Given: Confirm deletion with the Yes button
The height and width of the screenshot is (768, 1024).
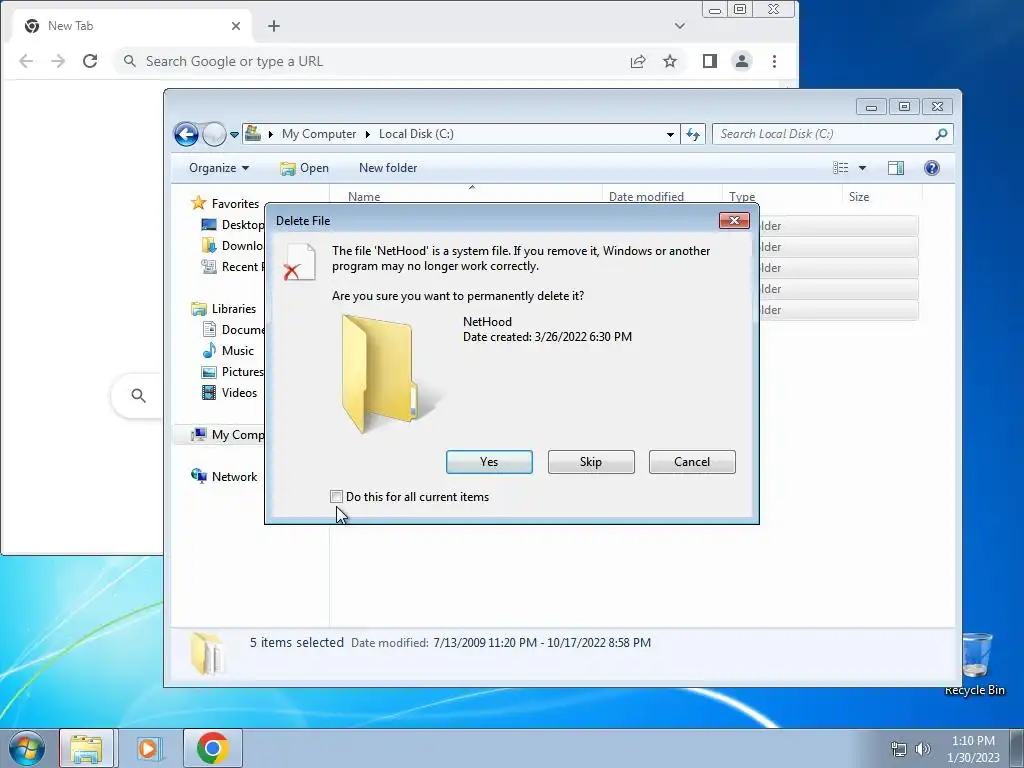Looking at the screenshot, I should pos(489,462).
